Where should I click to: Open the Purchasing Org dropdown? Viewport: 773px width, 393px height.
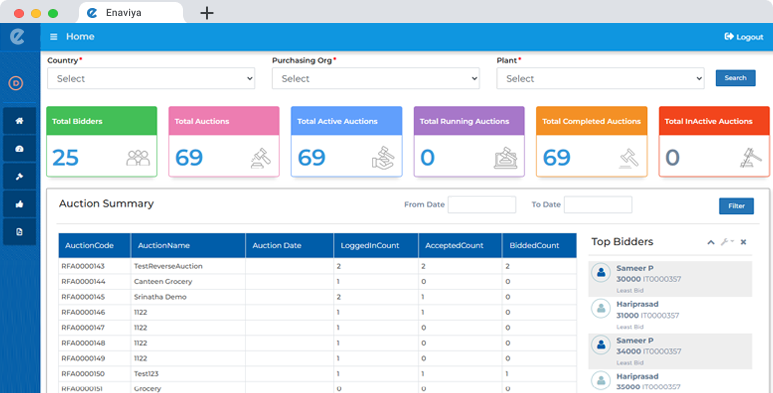click(376, 78)
